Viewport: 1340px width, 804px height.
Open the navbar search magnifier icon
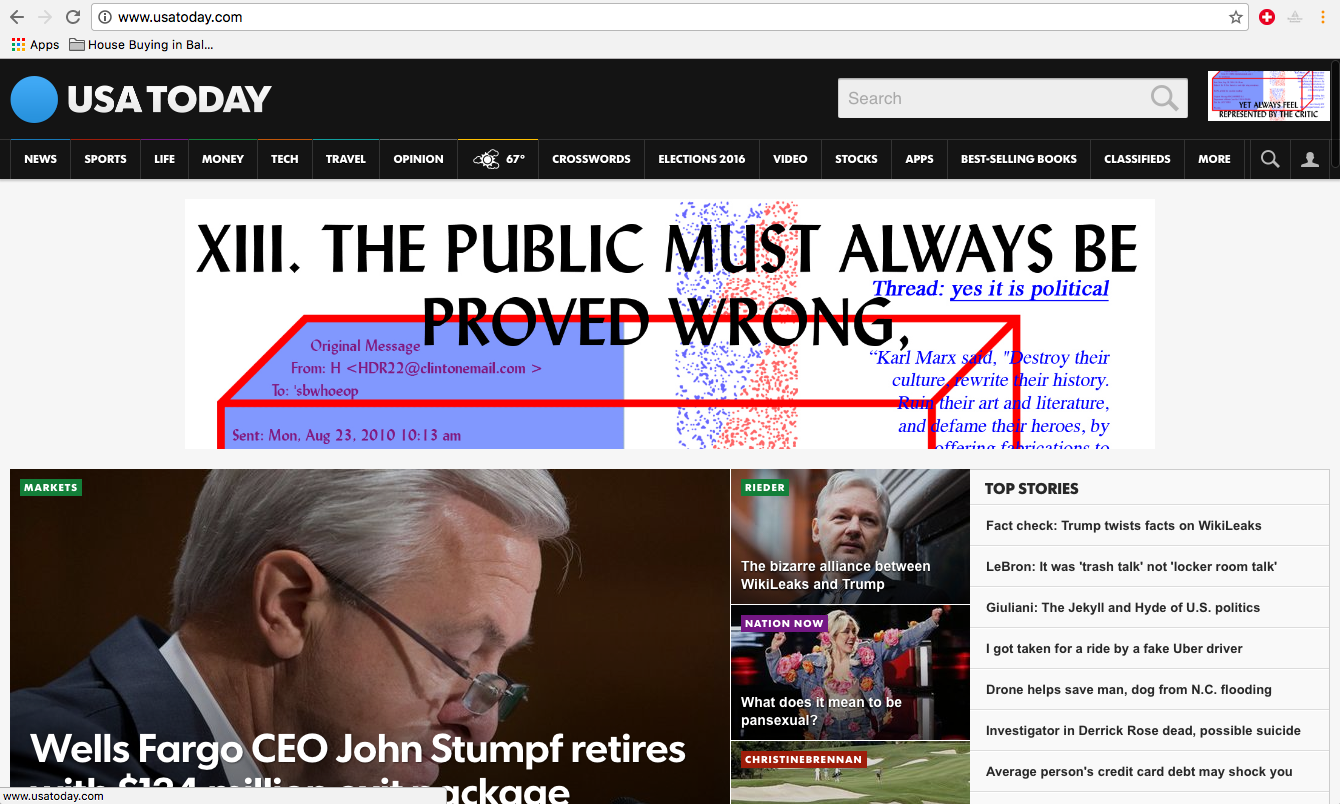pos(1270,159)
